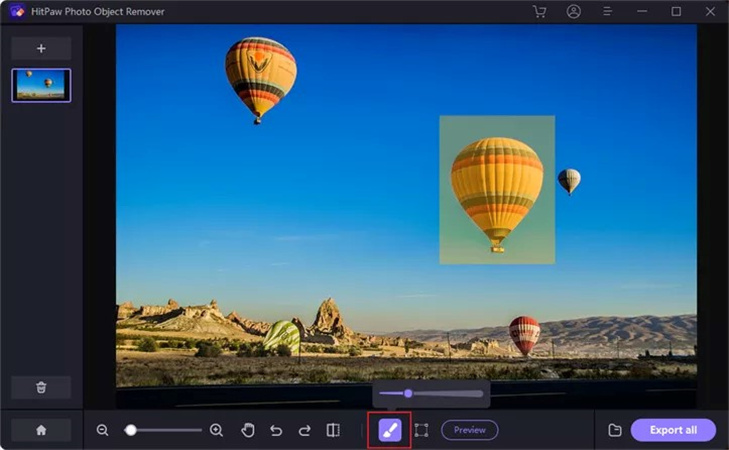Activate the hand pan tool
Screen dimensions: 729x450
[248, 430]
